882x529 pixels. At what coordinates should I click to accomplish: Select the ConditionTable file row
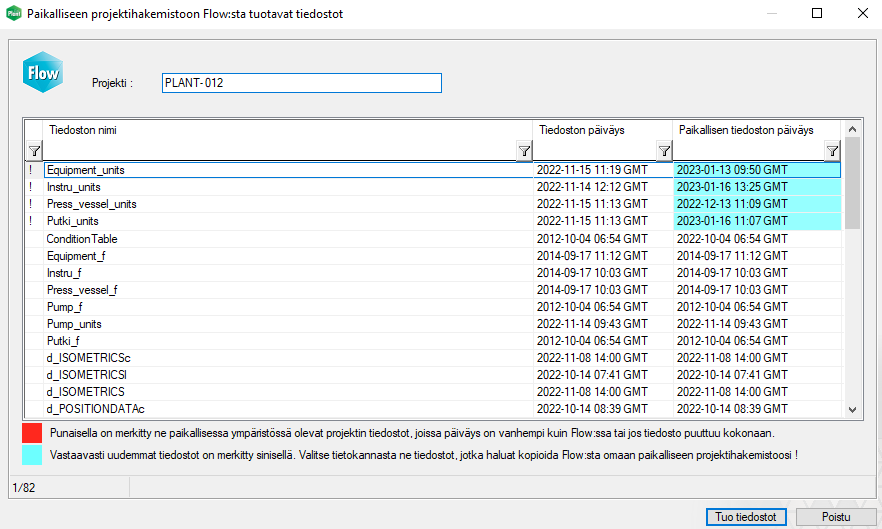pos(82,239)
